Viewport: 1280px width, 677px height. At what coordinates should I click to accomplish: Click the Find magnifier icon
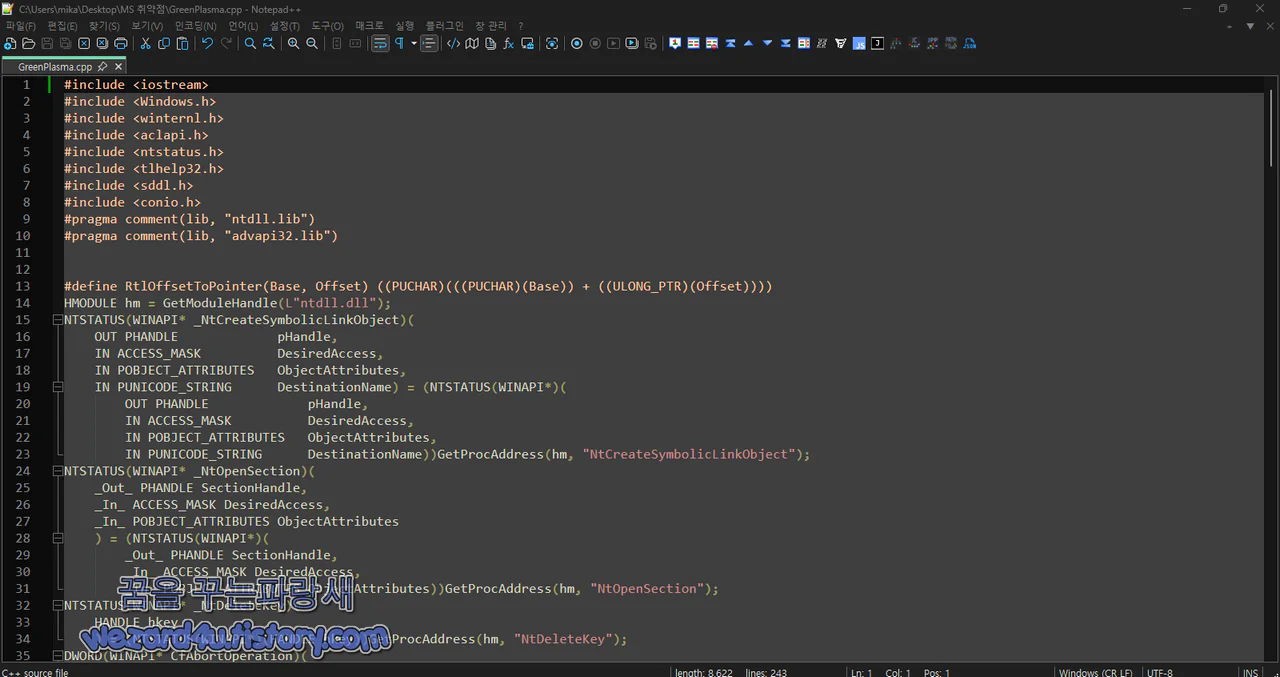250,44
